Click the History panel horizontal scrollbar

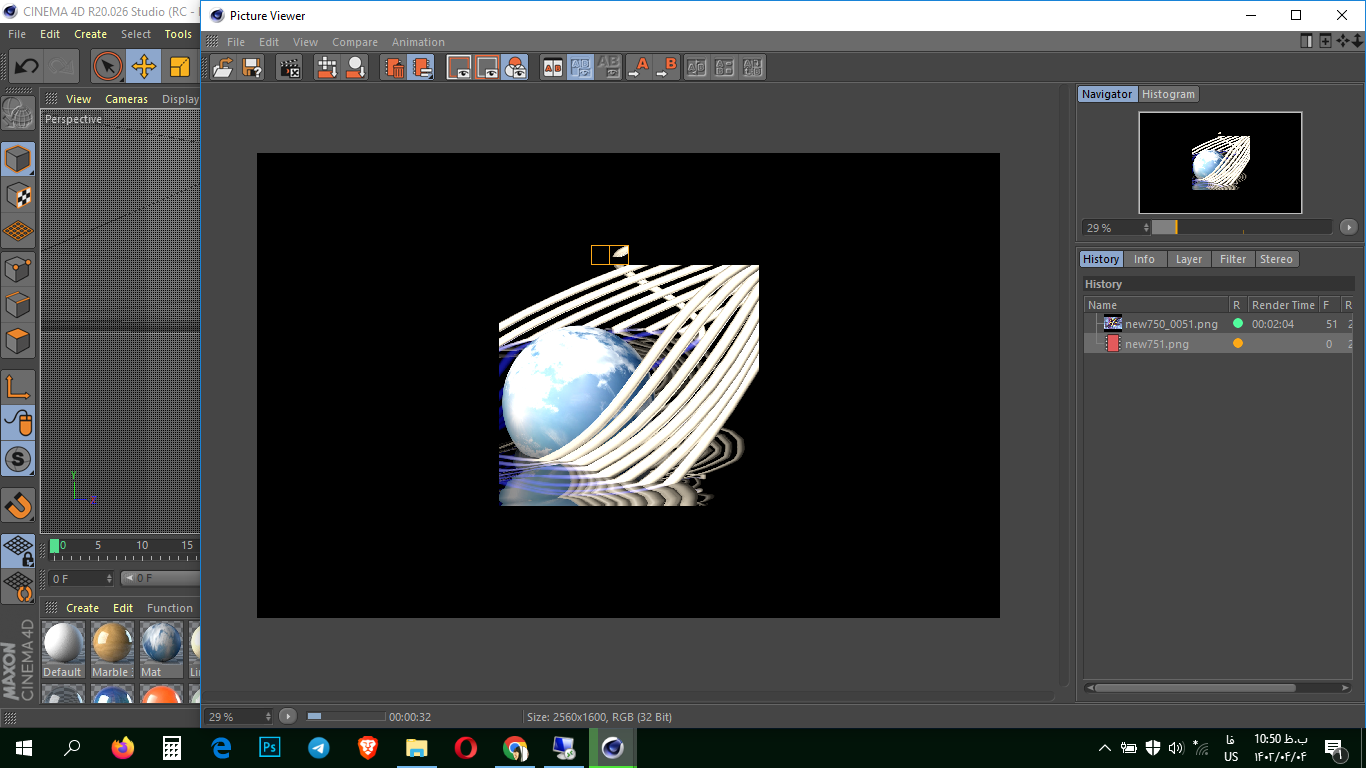(1195, 688)
